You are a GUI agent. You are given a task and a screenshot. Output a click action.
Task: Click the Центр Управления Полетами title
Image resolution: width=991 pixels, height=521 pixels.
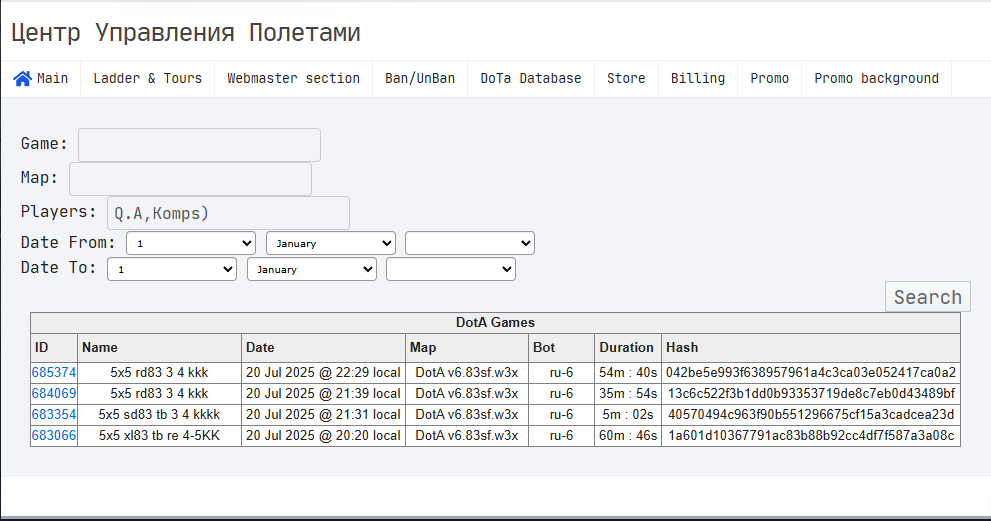(186, 33)
